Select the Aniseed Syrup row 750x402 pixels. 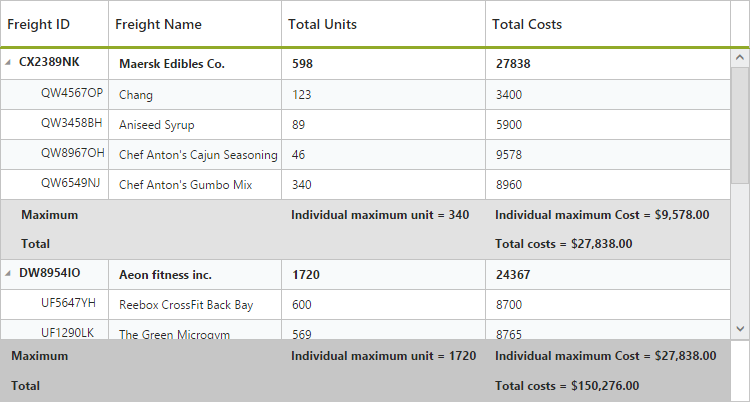tap(156, 125)
